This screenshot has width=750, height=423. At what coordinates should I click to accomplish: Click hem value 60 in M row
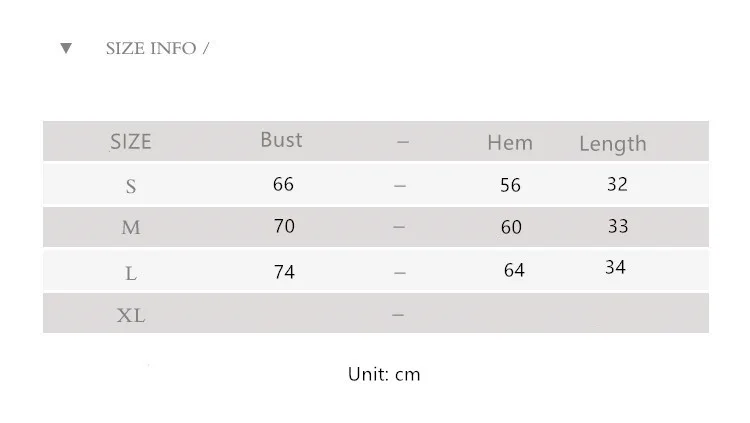(x=511, y=228)
